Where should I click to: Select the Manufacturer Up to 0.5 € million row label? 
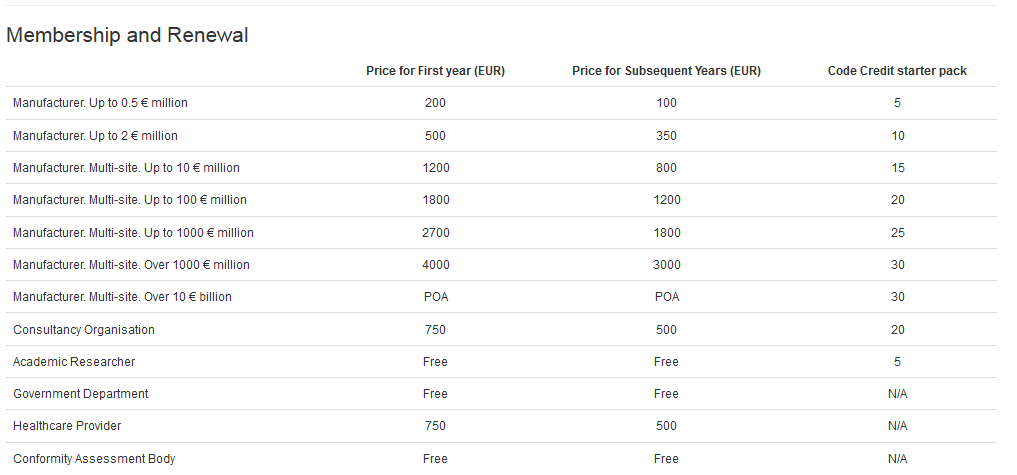pyautogui.click(x=100, y=103)
